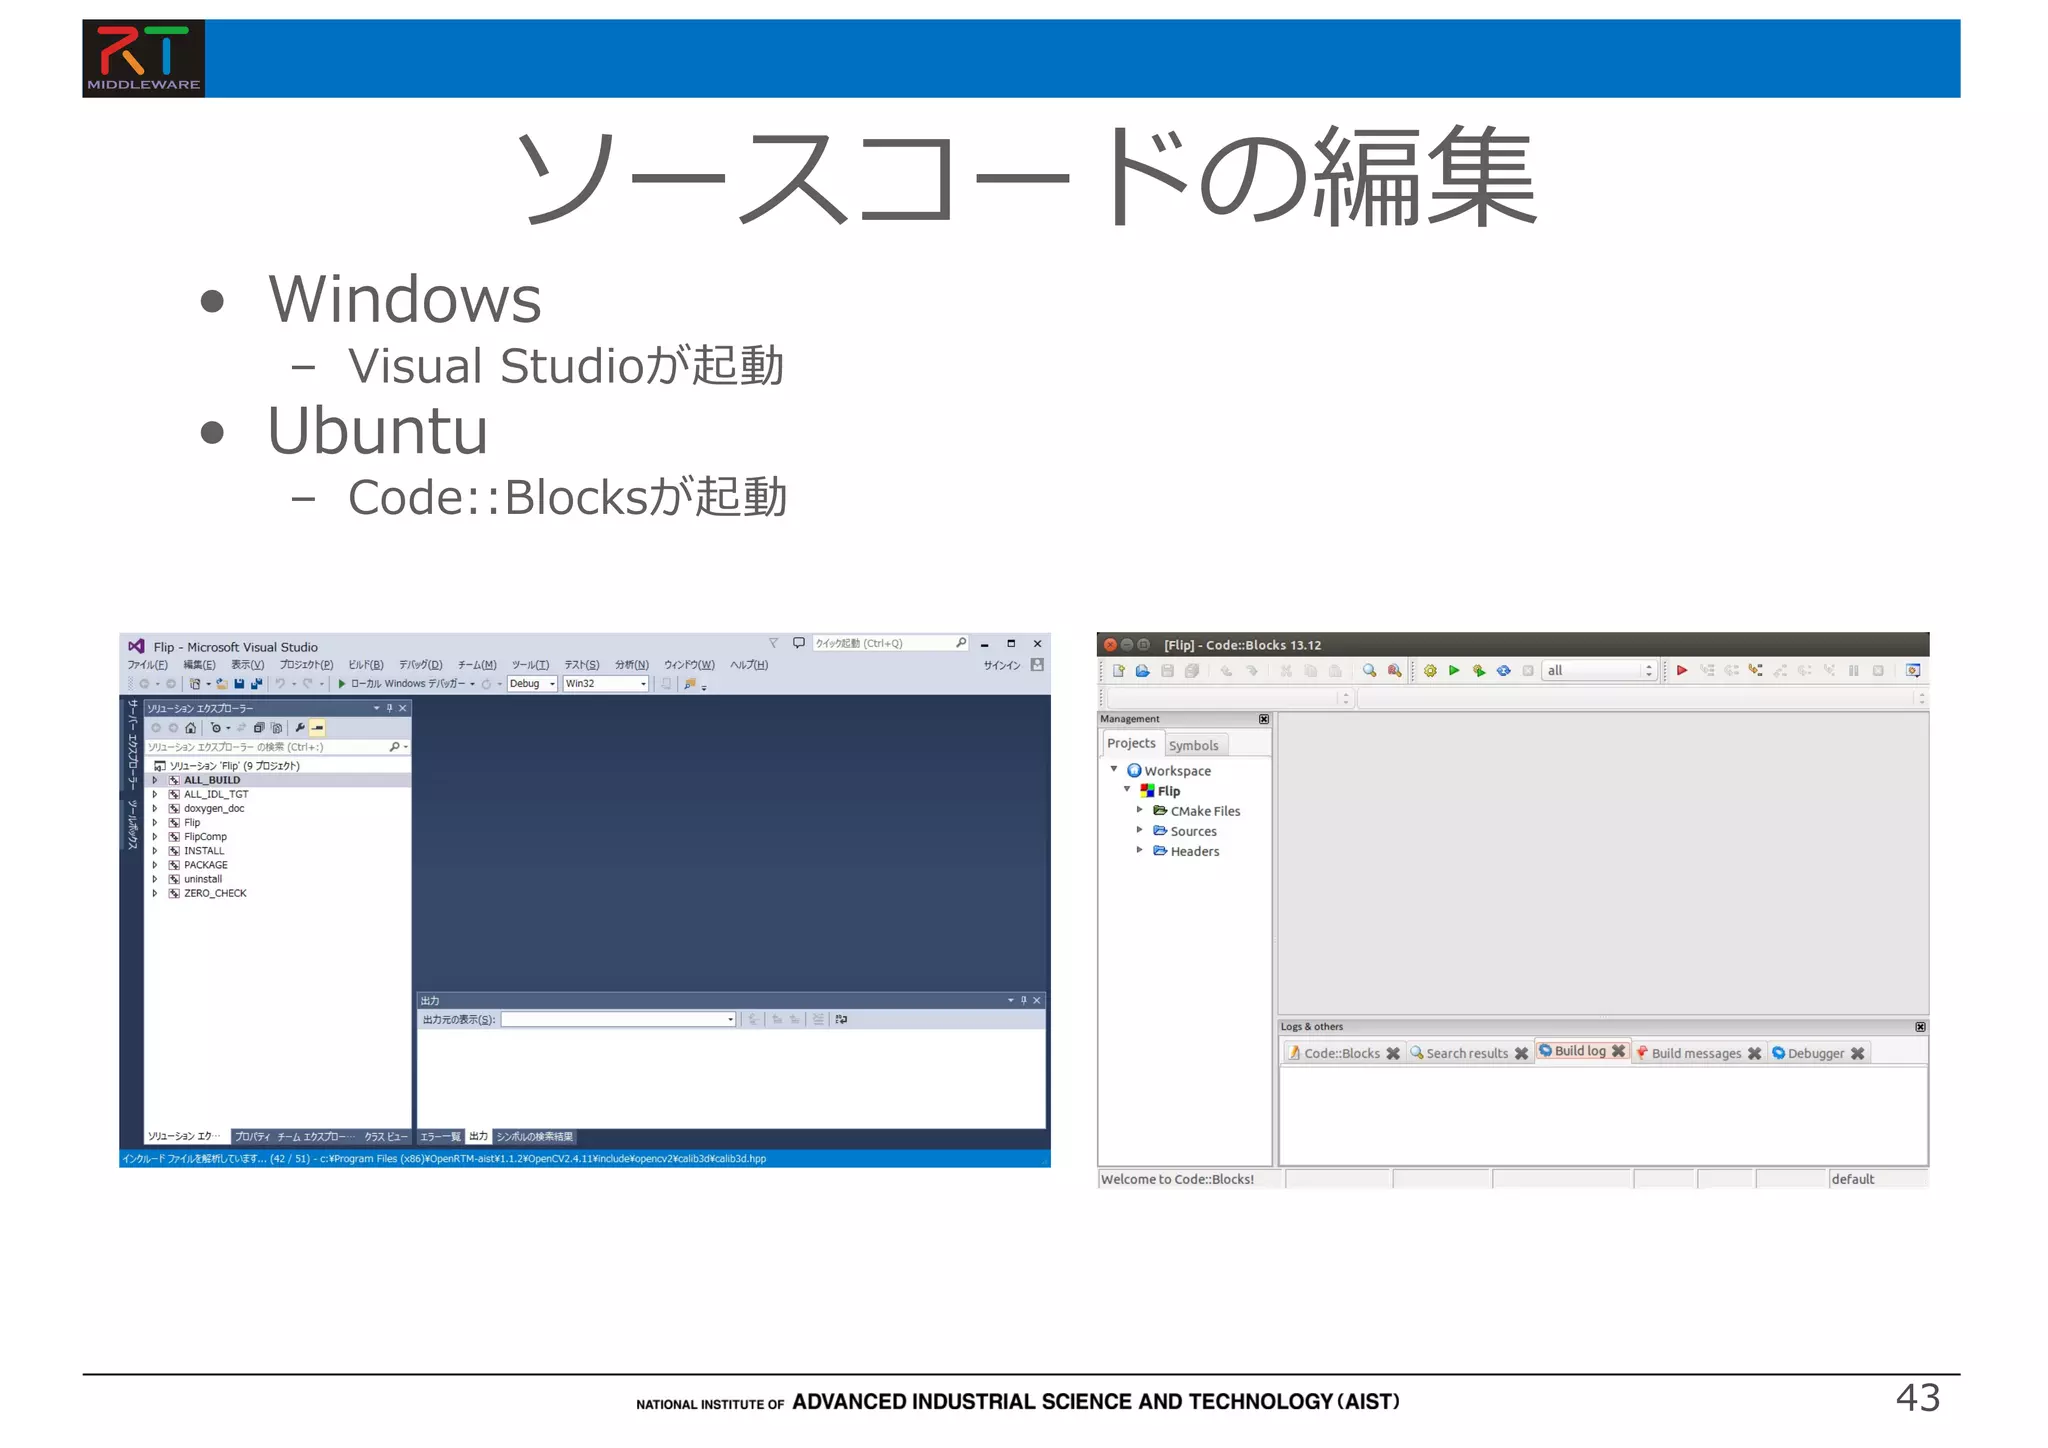This screenshot has height=1448, width=2048.
Task: Pin the Visual Studio Output panel
Action: (x=1024, y=1000)
